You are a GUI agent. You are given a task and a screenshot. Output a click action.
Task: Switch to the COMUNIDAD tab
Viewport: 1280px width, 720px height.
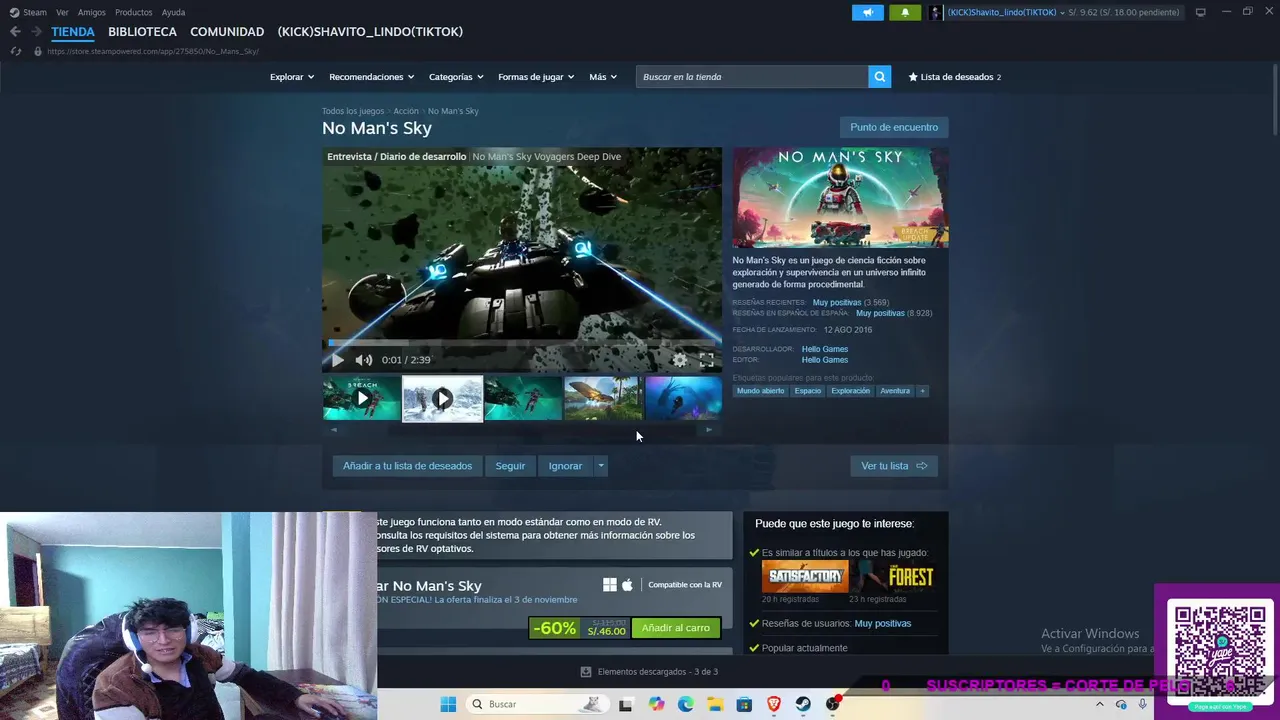pyautogui.click(x=227, y=32)
